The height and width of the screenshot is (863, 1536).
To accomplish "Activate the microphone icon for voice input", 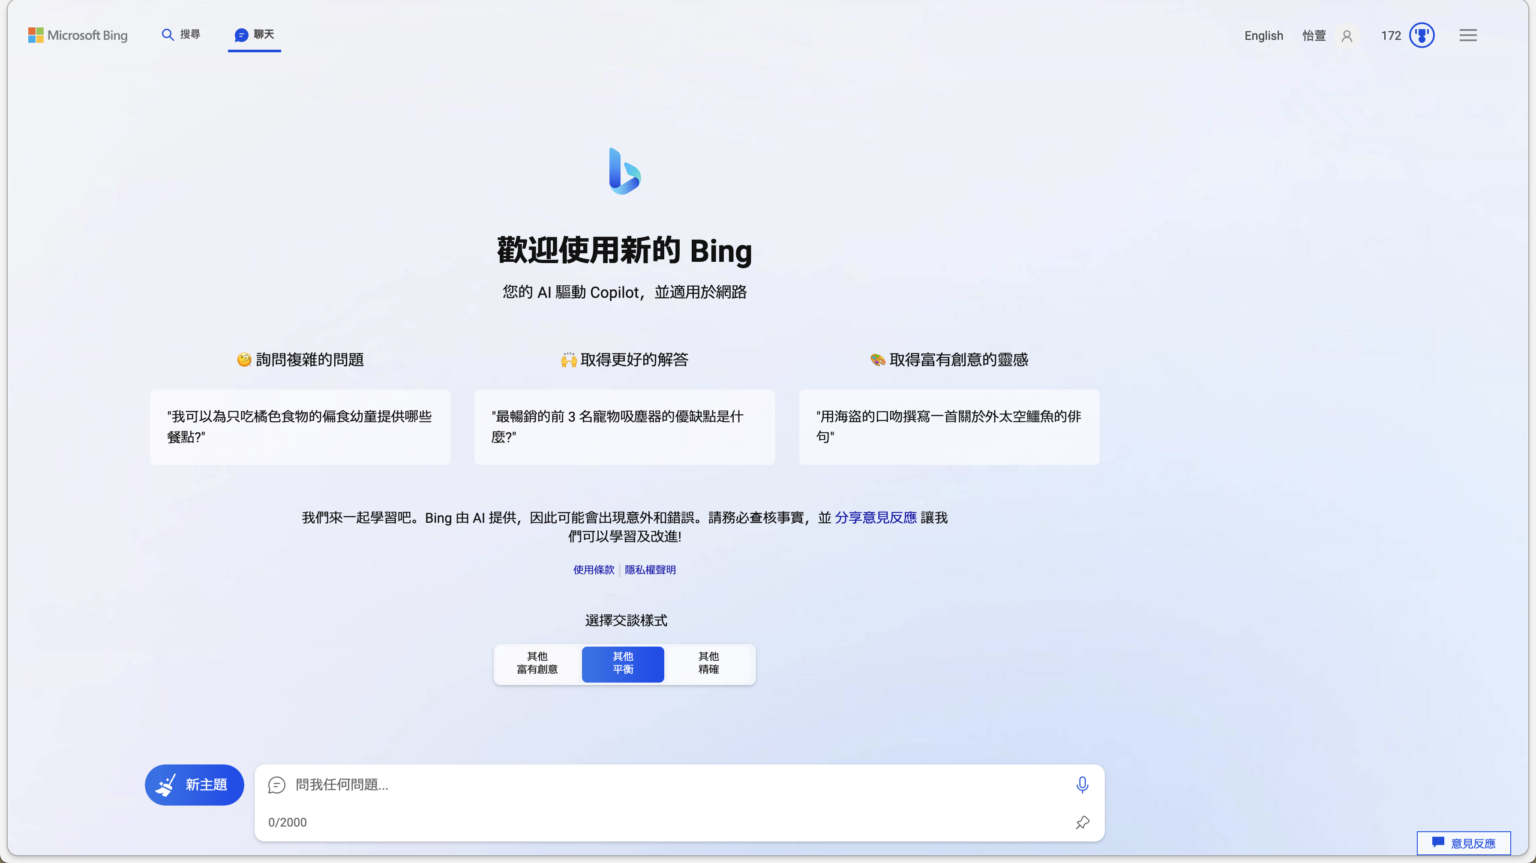I will point(1082,785).
